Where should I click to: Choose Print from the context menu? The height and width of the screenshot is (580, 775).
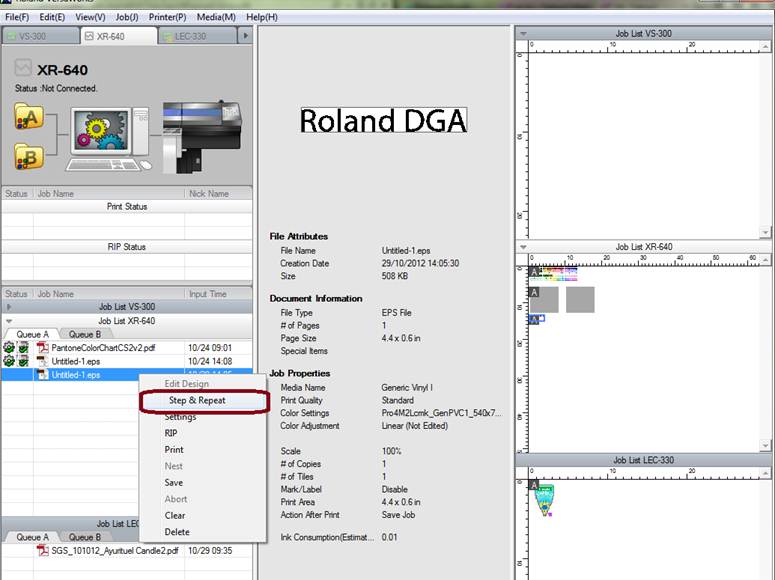203,449
